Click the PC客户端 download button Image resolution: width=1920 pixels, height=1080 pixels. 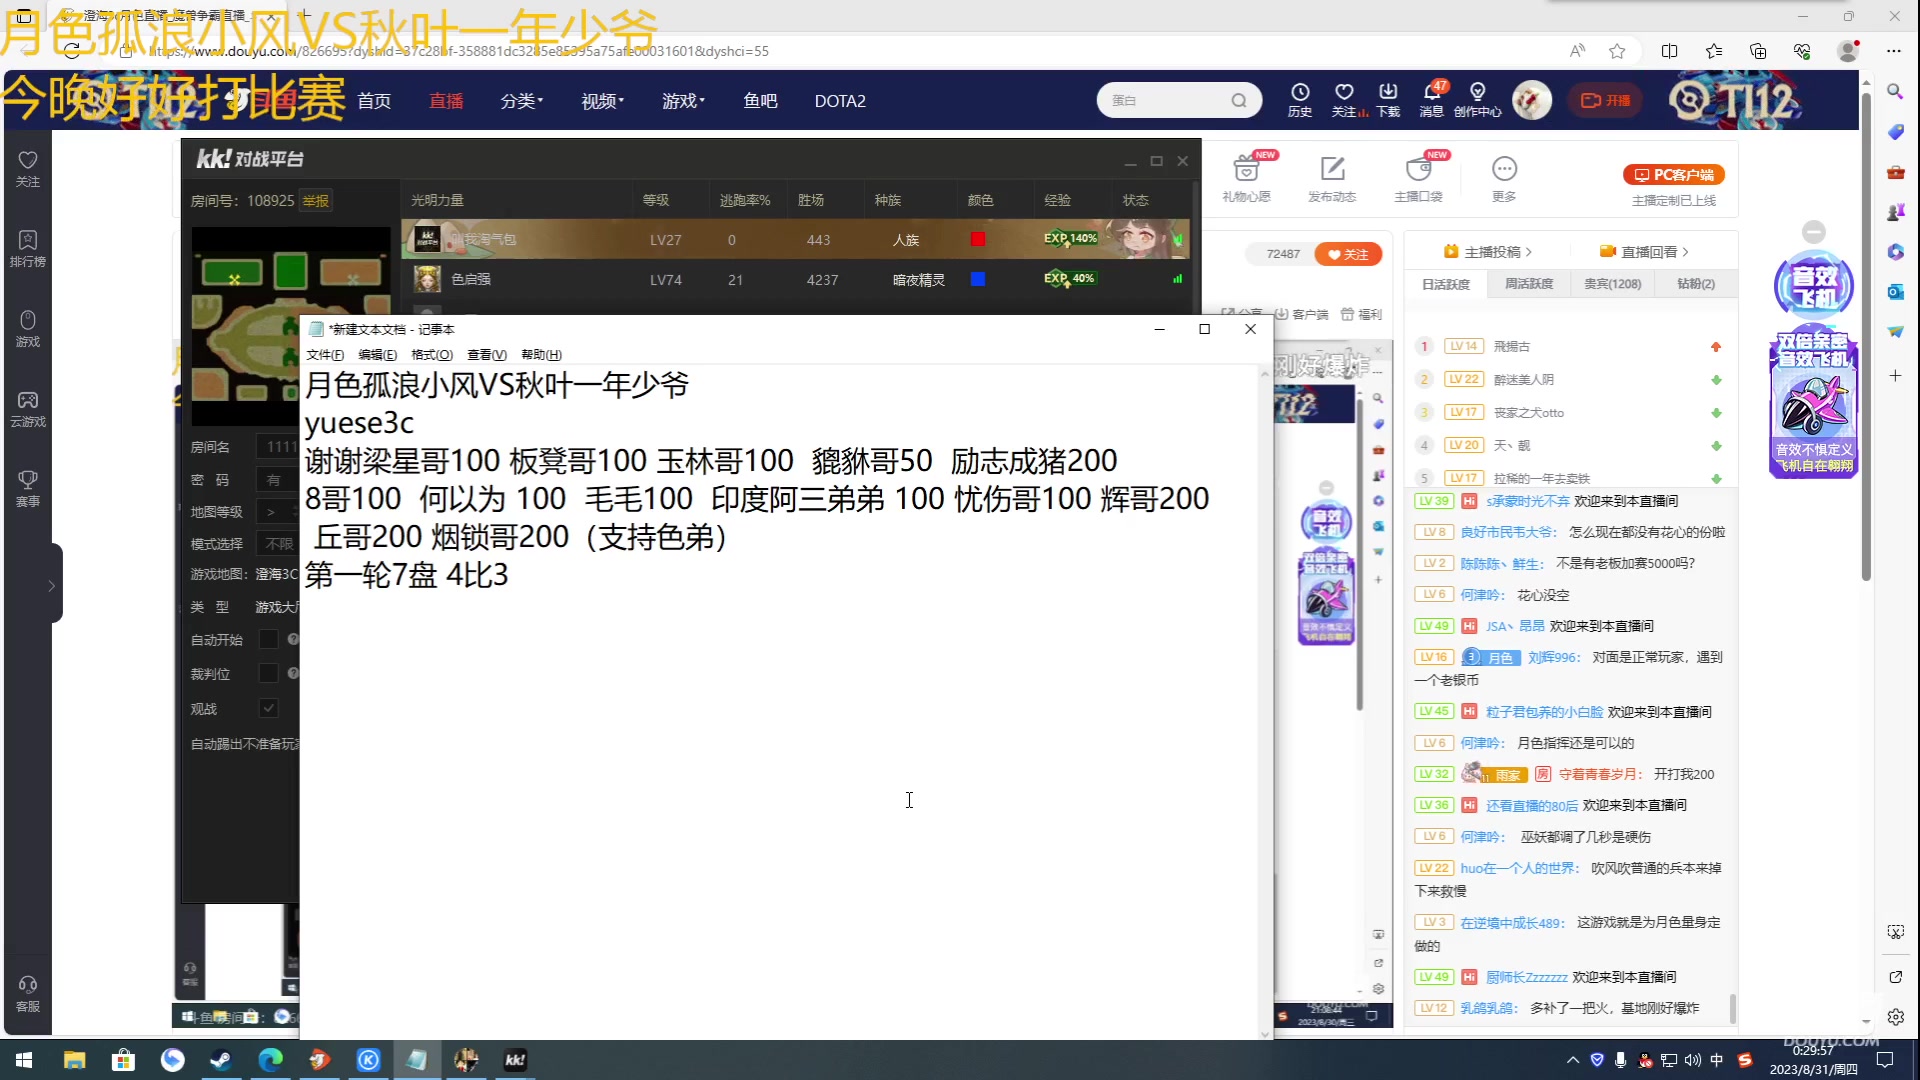pyautogui.click(x=1674, y=175)
